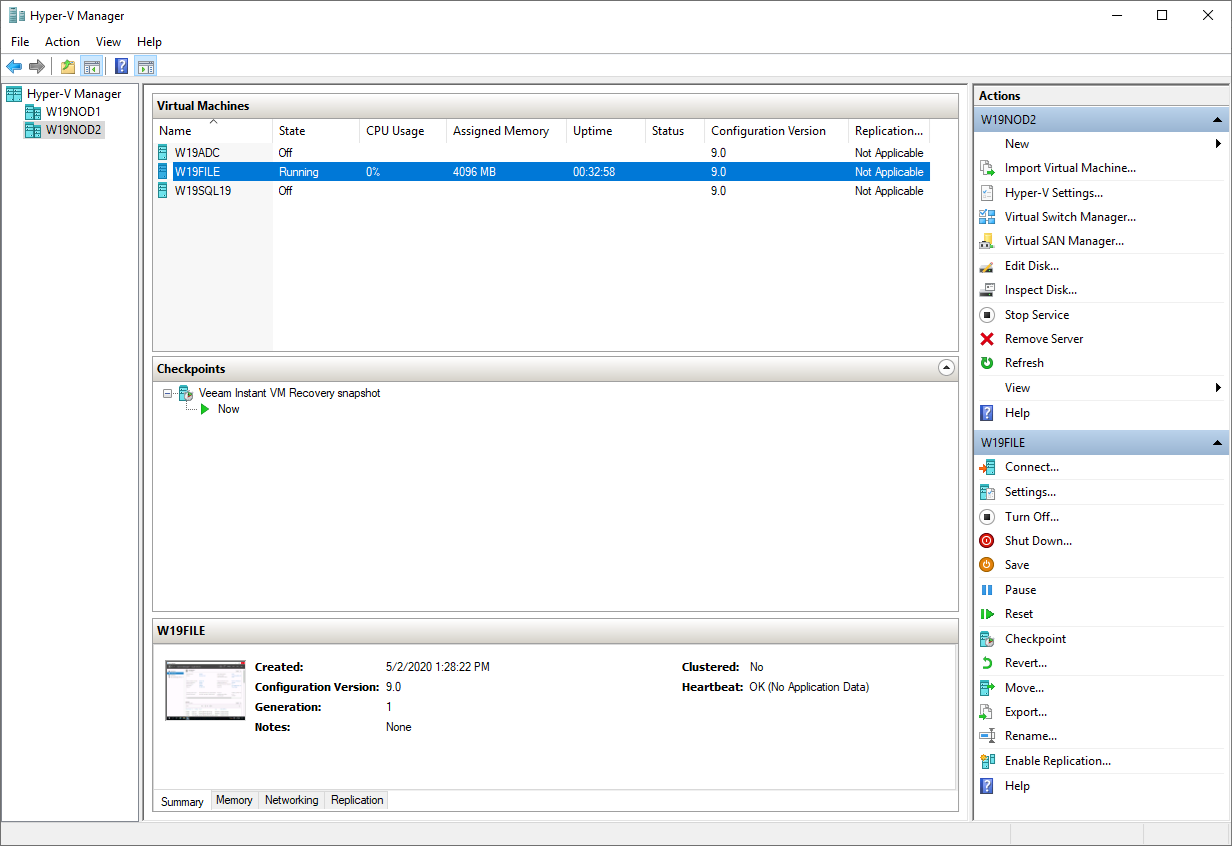Click Help under W19FILE actions

pyautogui.click(x=1017, y=786)
